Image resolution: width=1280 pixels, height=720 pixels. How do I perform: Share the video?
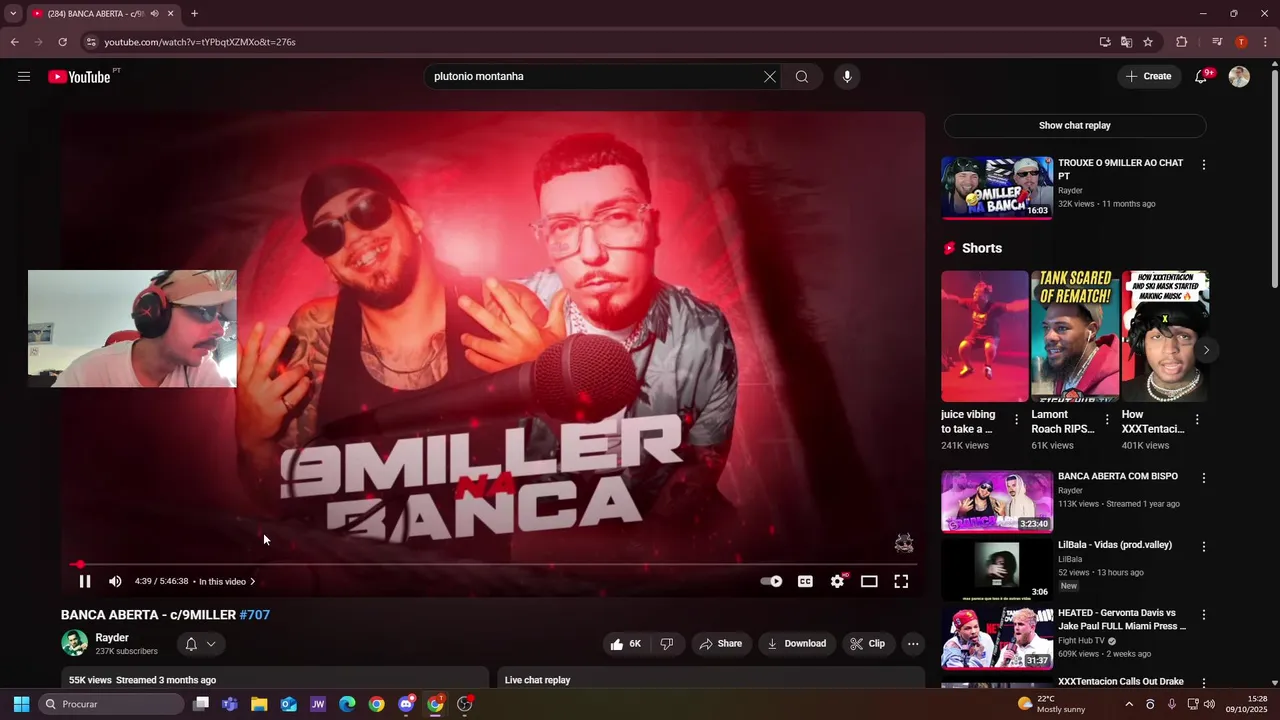[x=721, y=644]
